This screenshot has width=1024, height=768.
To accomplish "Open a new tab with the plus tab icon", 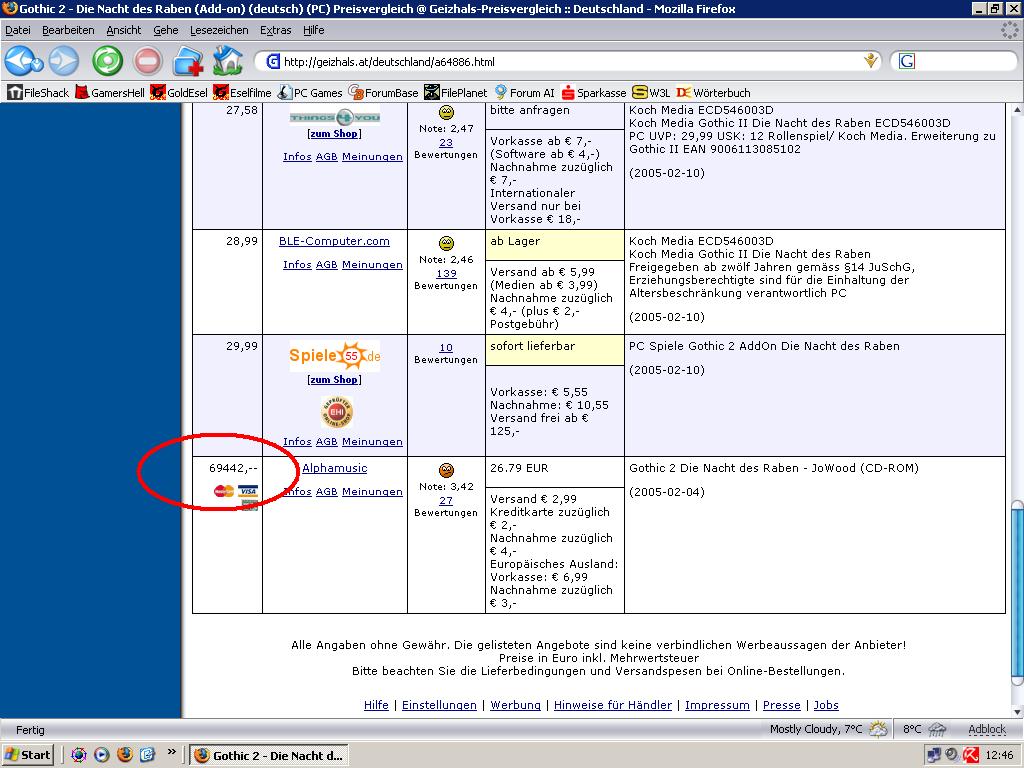I will [x=187, y=61].
